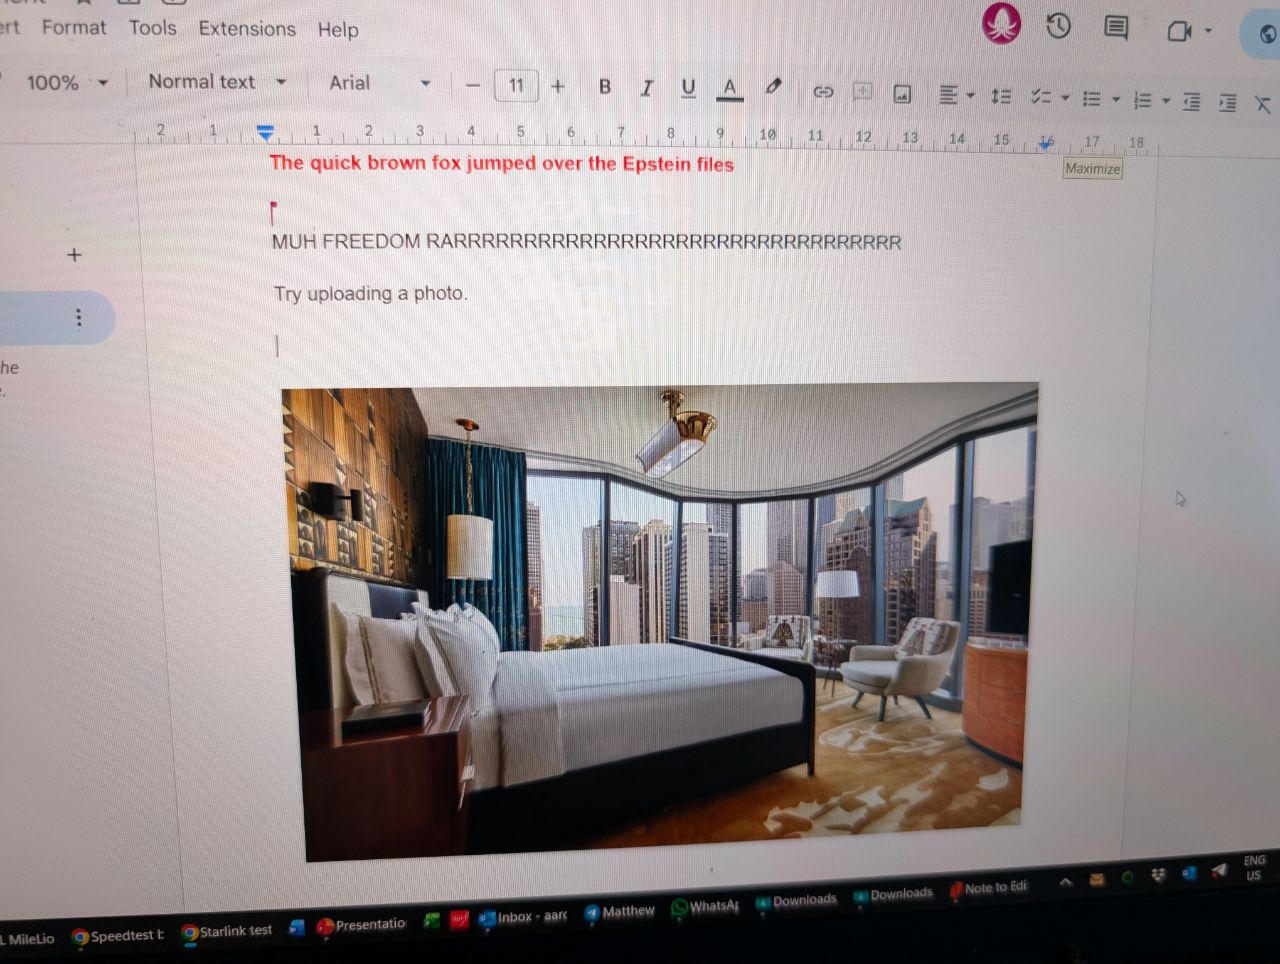Open version history clock icon
The height and width of the screenshot is (964, 1280).
(x=1058, y=27)
